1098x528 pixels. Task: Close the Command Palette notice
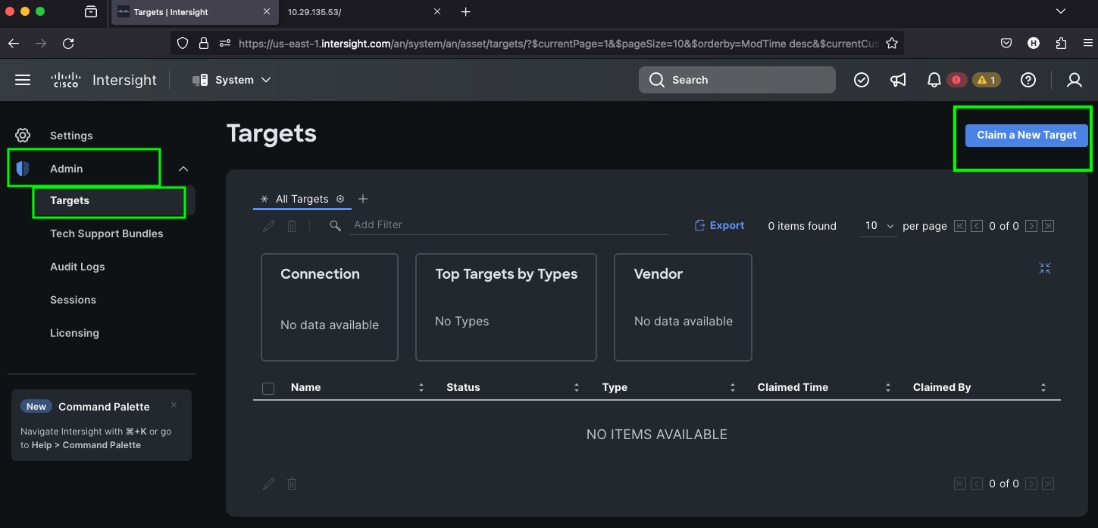pyautogui.click(x=173, y=405)
